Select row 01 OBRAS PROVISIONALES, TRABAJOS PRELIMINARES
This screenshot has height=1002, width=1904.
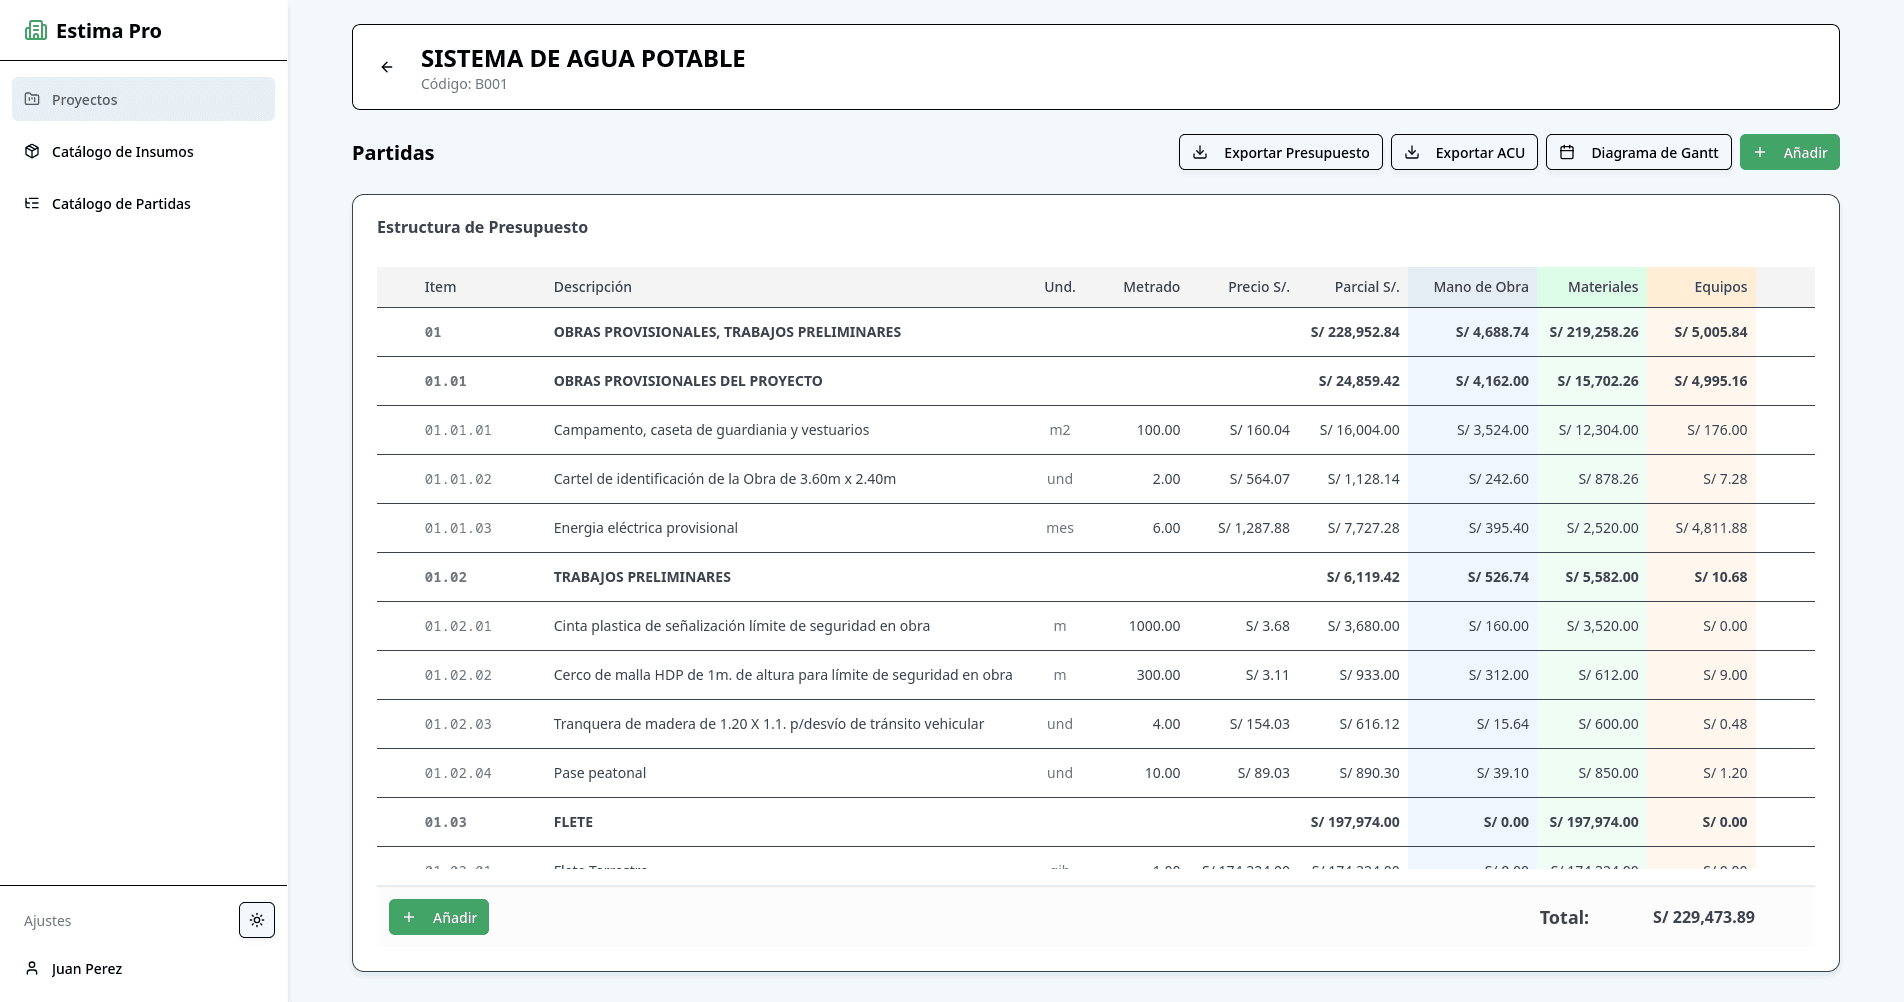[x=1095, y=332]
